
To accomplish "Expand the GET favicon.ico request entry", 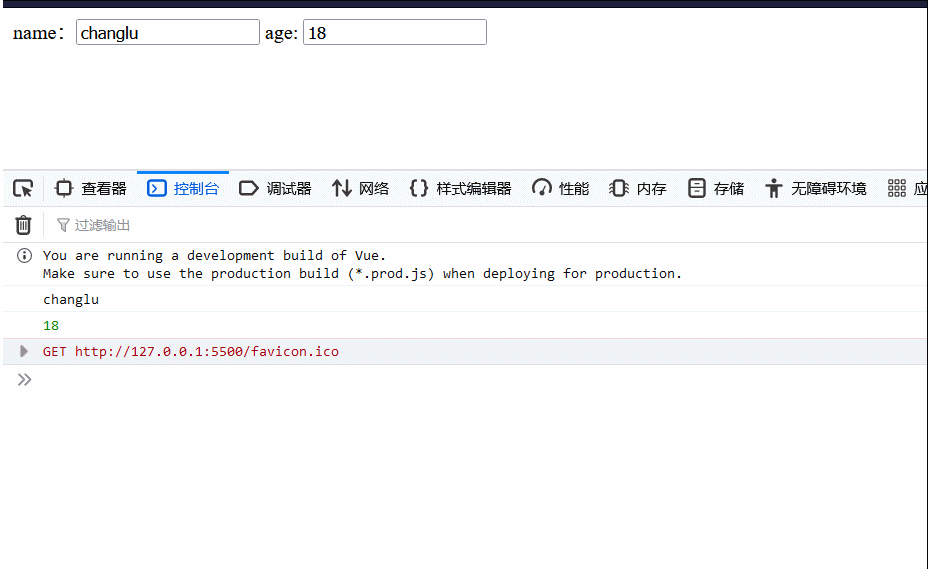I will 24,351.
